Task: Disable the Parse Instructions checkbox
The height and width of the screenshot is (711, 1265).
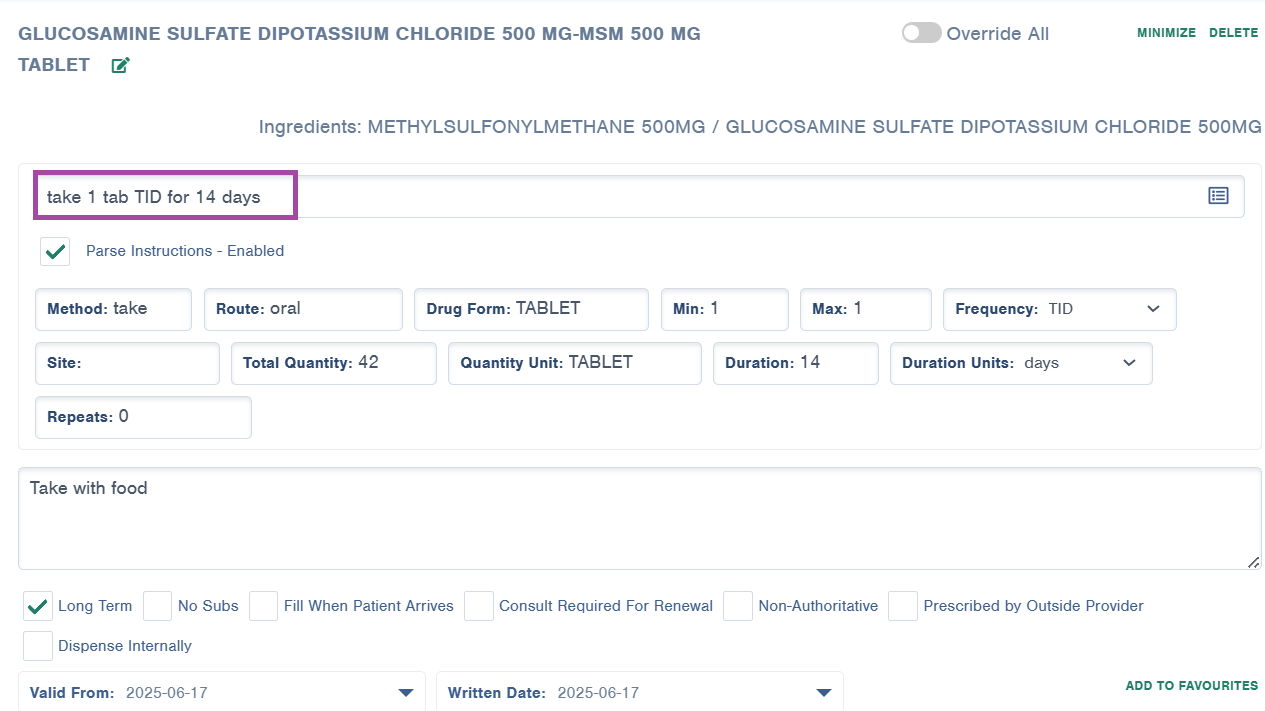Action: tap(55, 251)
